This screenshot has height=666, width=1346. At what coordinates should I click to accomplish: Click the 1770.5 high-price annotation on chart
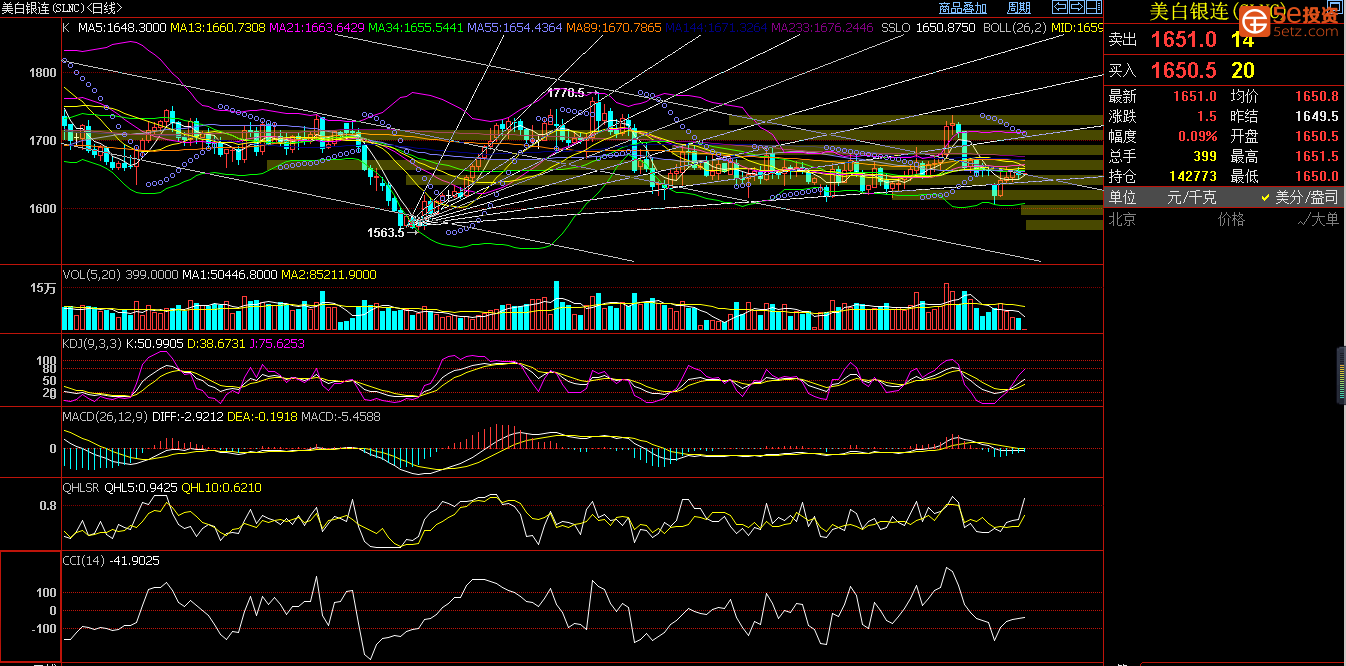pyautogui.click(x=565, y=93)
